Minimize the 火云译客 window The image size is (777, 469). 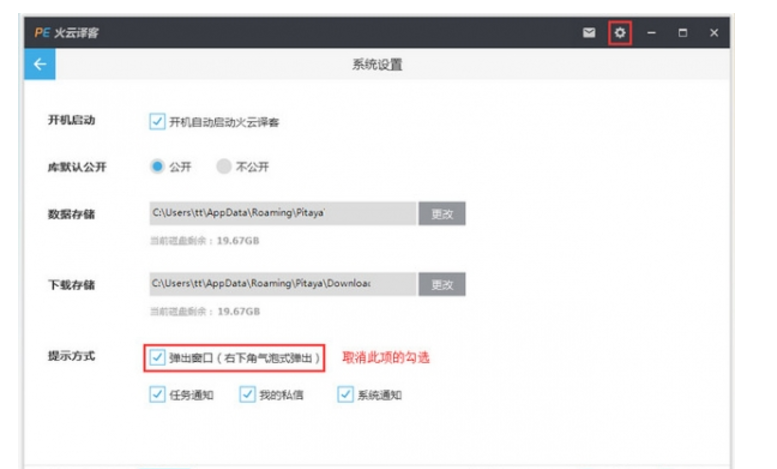(x=651, y=33)
